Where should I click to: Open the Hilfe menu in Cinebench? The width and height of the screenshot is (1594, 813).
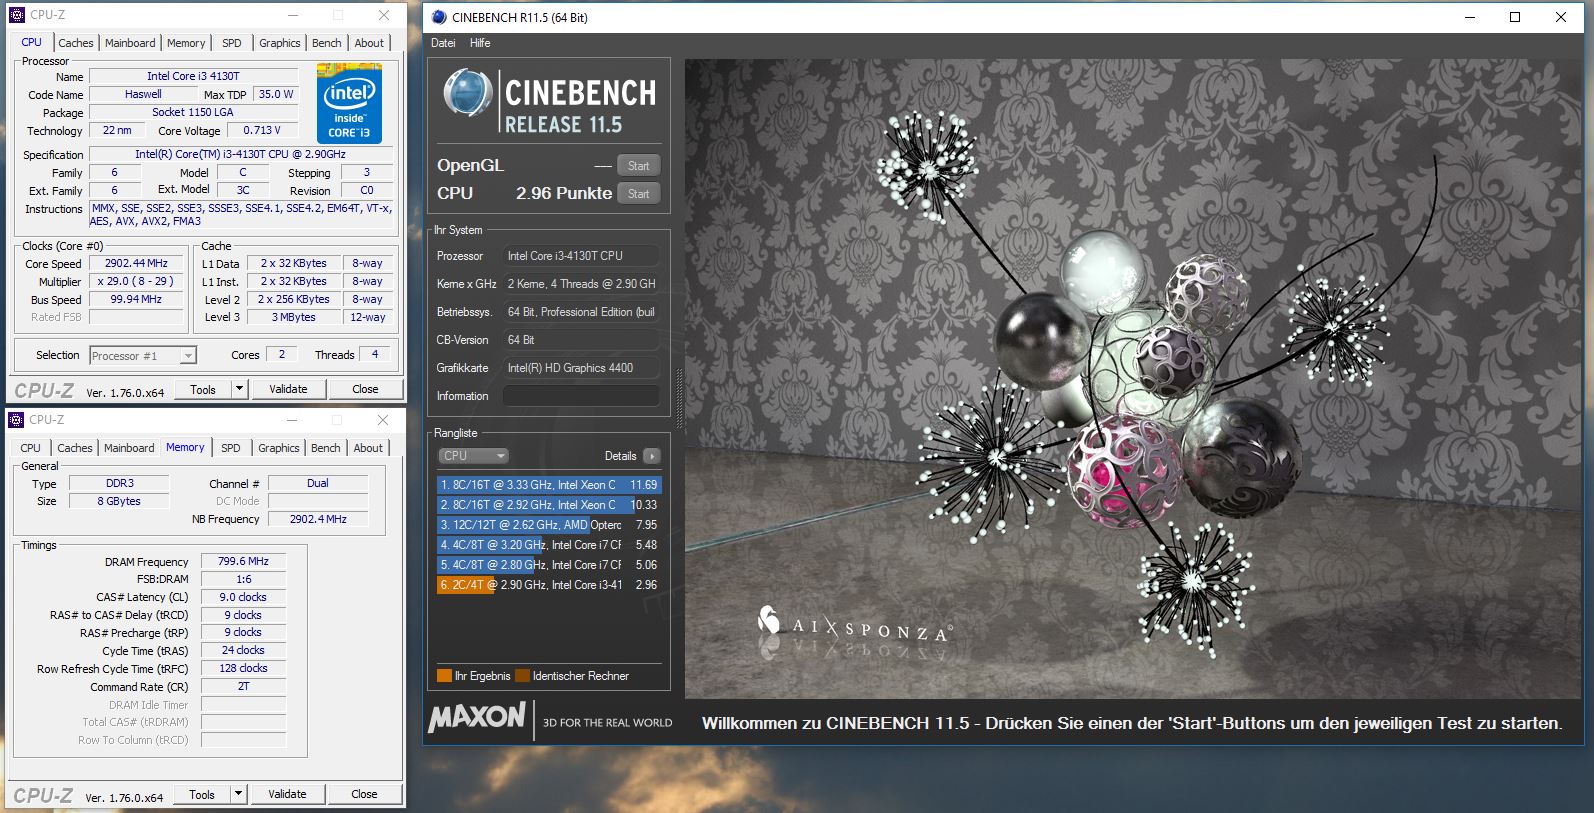point(480,43)
